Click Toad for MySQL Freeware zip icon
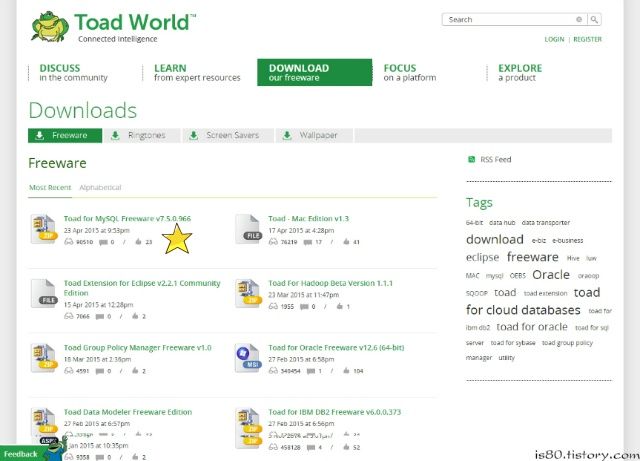640x461 pixels. click(43, 229)
